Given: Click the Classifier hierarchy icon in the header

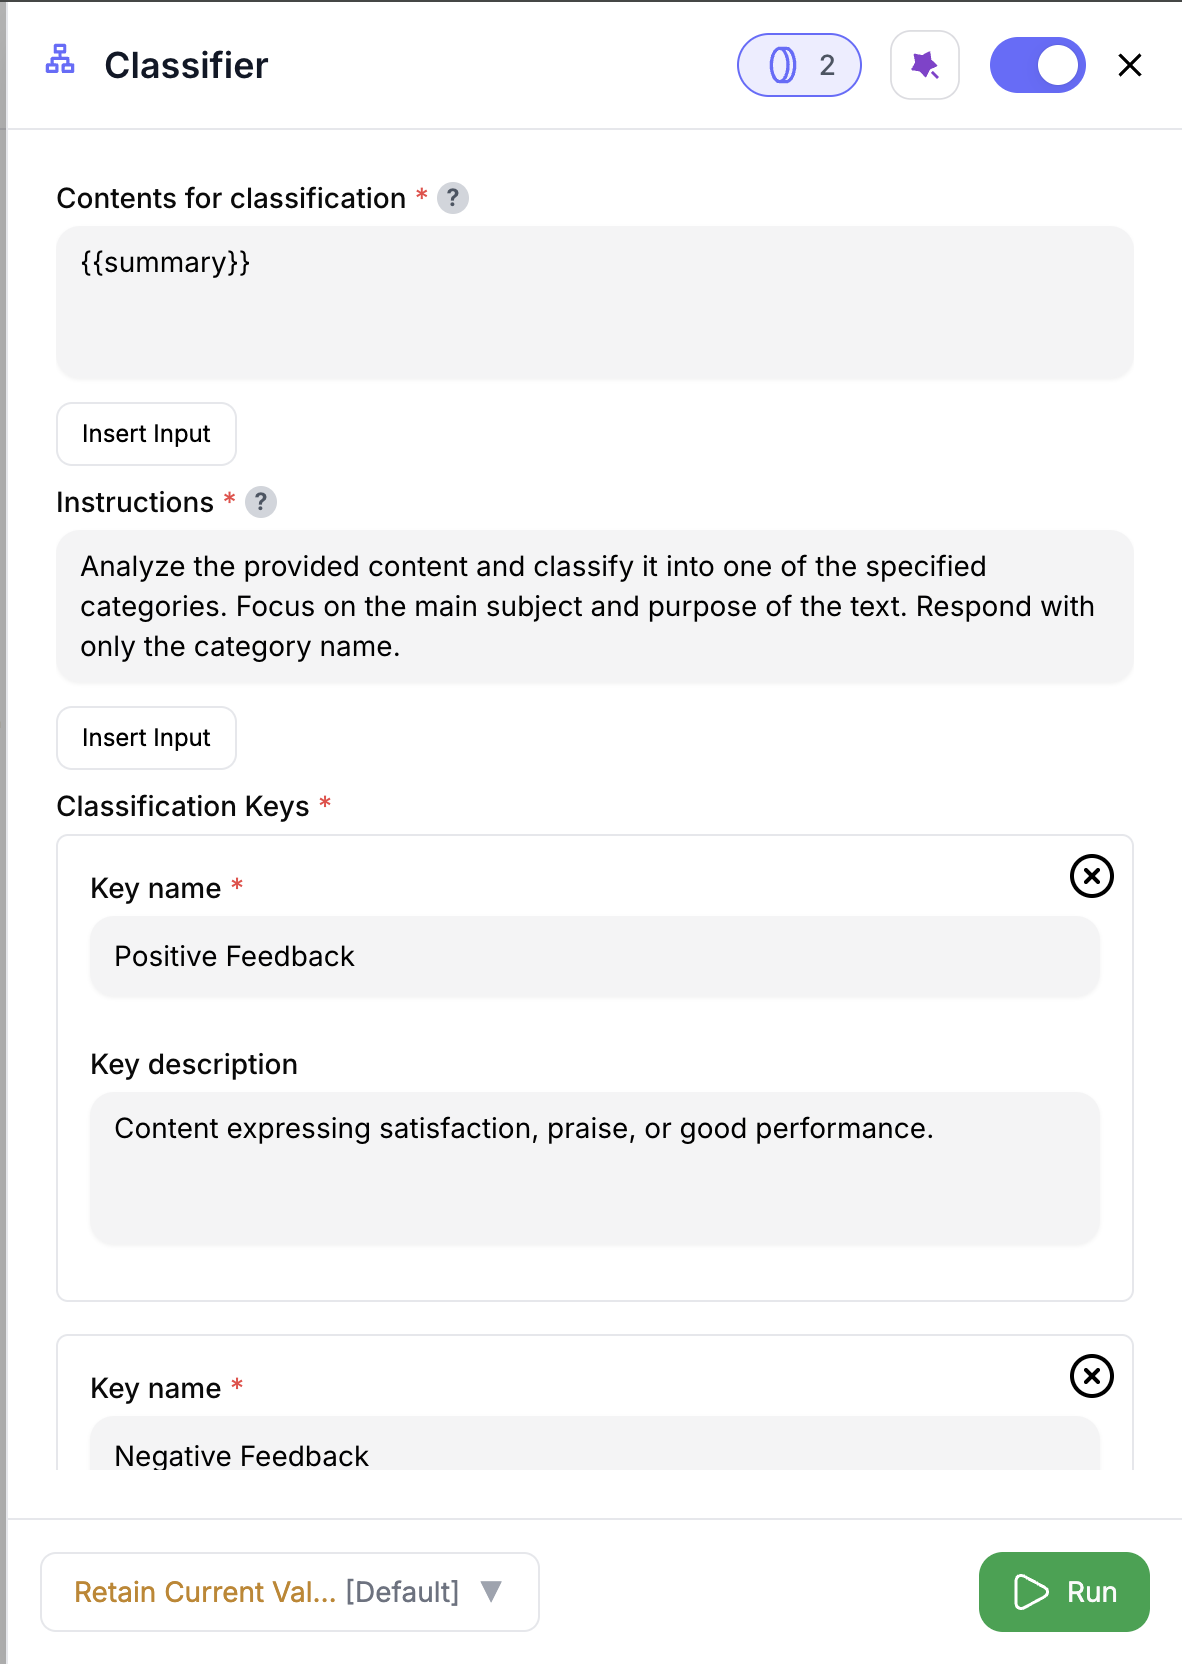Looking at the screenshot, I should 60,63.
